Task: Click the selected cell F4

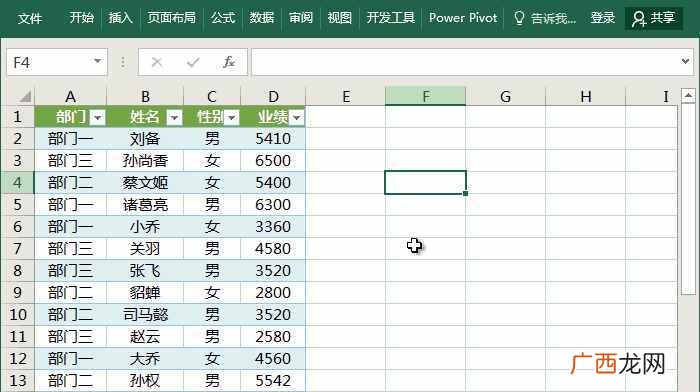Action: (x=425, y=183)
